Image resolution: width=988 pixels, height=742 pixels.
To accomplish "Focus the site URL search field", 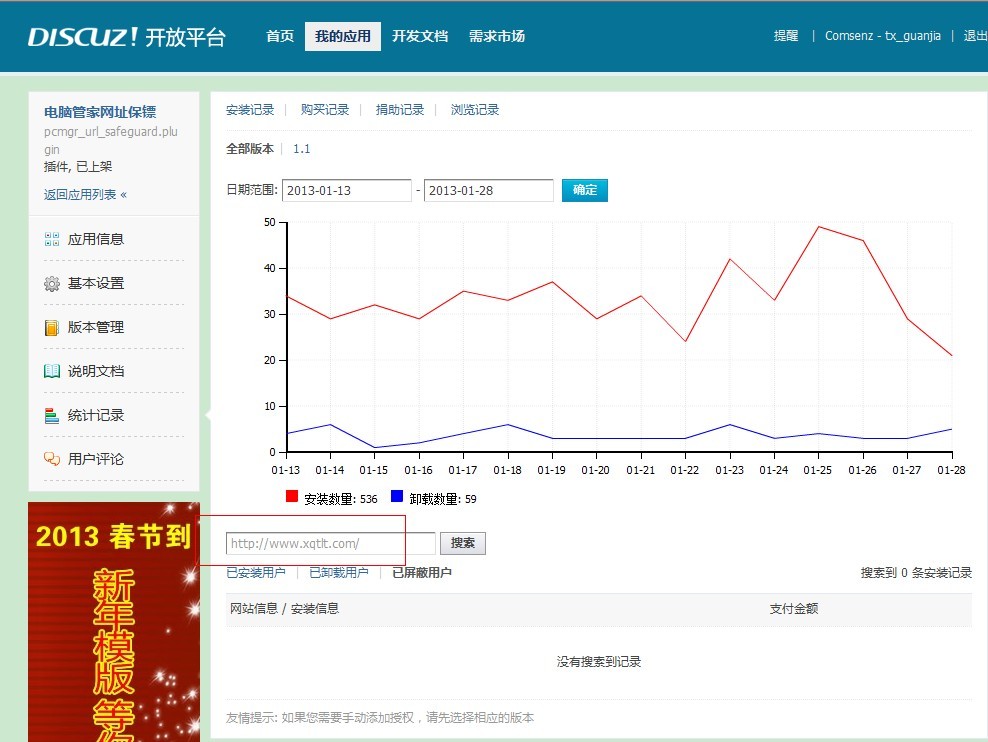I will [x=331, y=544].
